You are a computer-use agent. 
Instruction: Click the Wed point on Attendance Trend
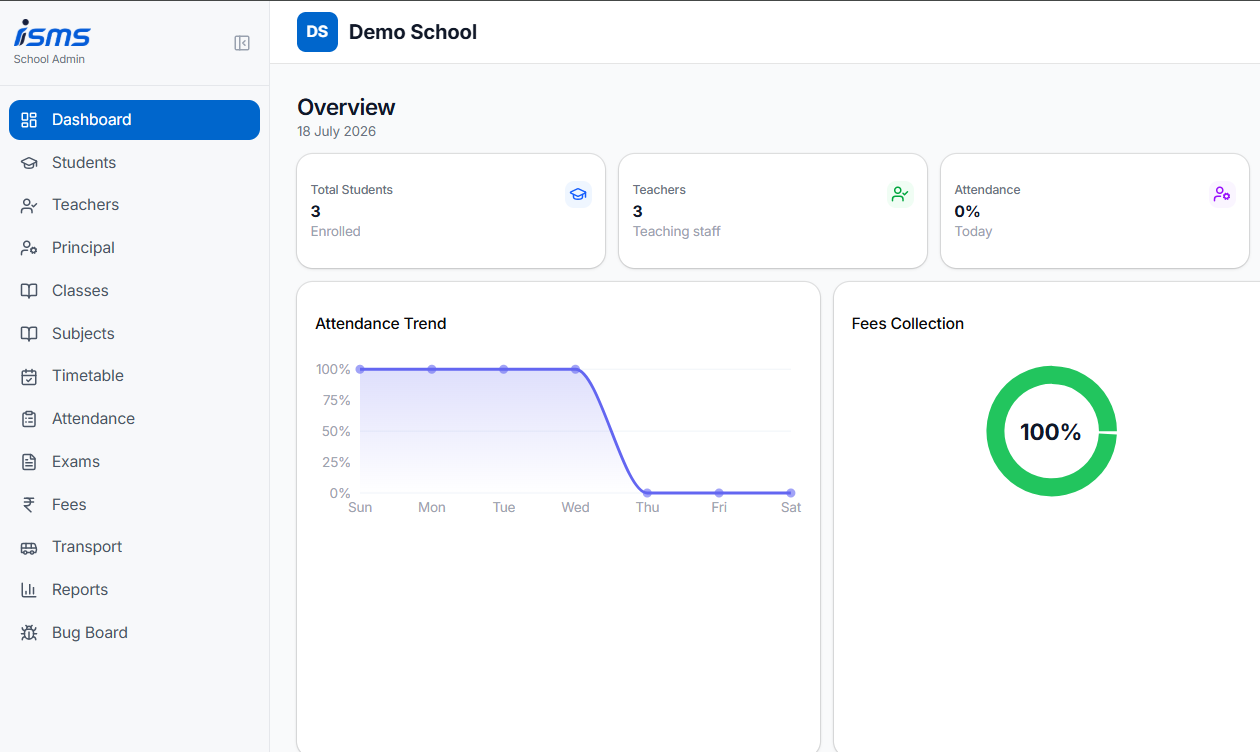click(x=575, y=369)
